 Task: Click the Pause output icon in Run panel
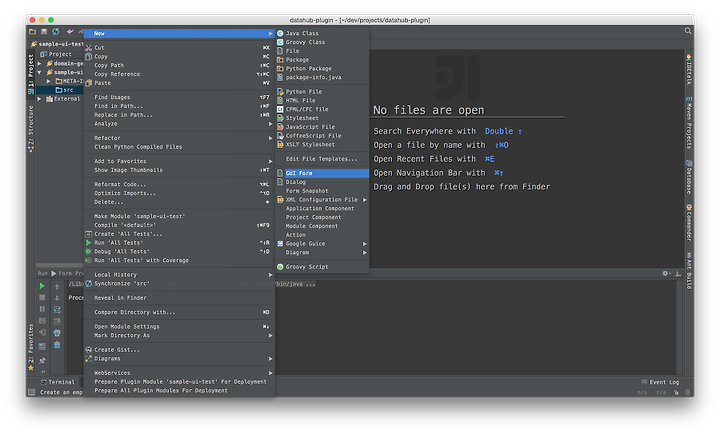[x=42, y=309]
